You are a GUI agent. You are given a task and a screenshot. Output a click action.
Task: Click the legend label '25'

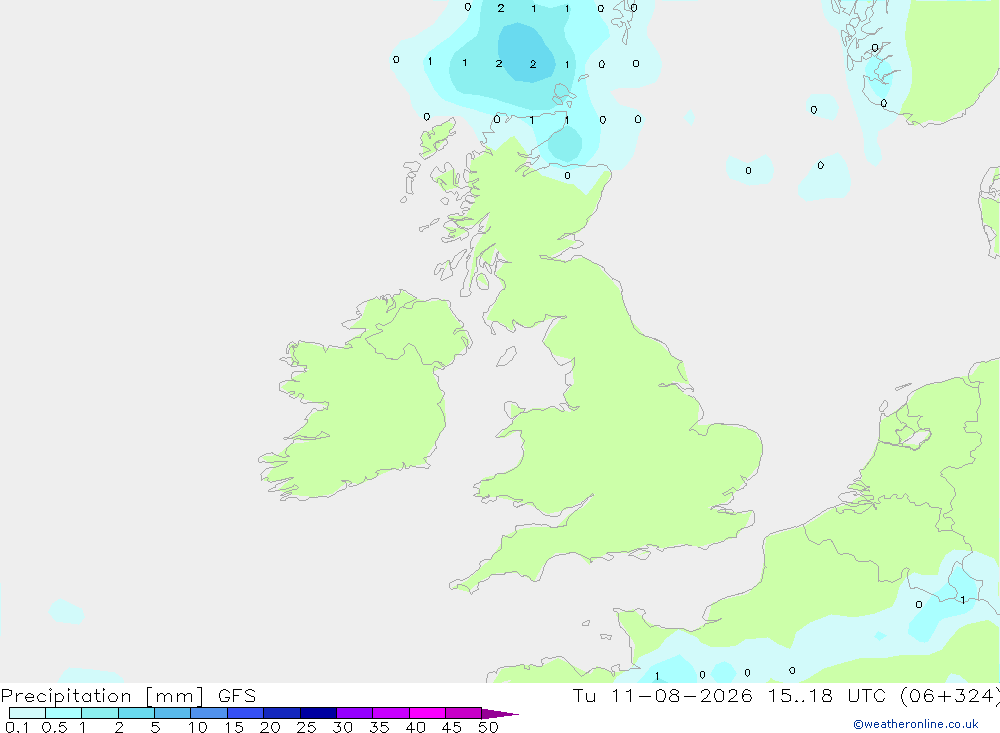[x=306, y=727]
